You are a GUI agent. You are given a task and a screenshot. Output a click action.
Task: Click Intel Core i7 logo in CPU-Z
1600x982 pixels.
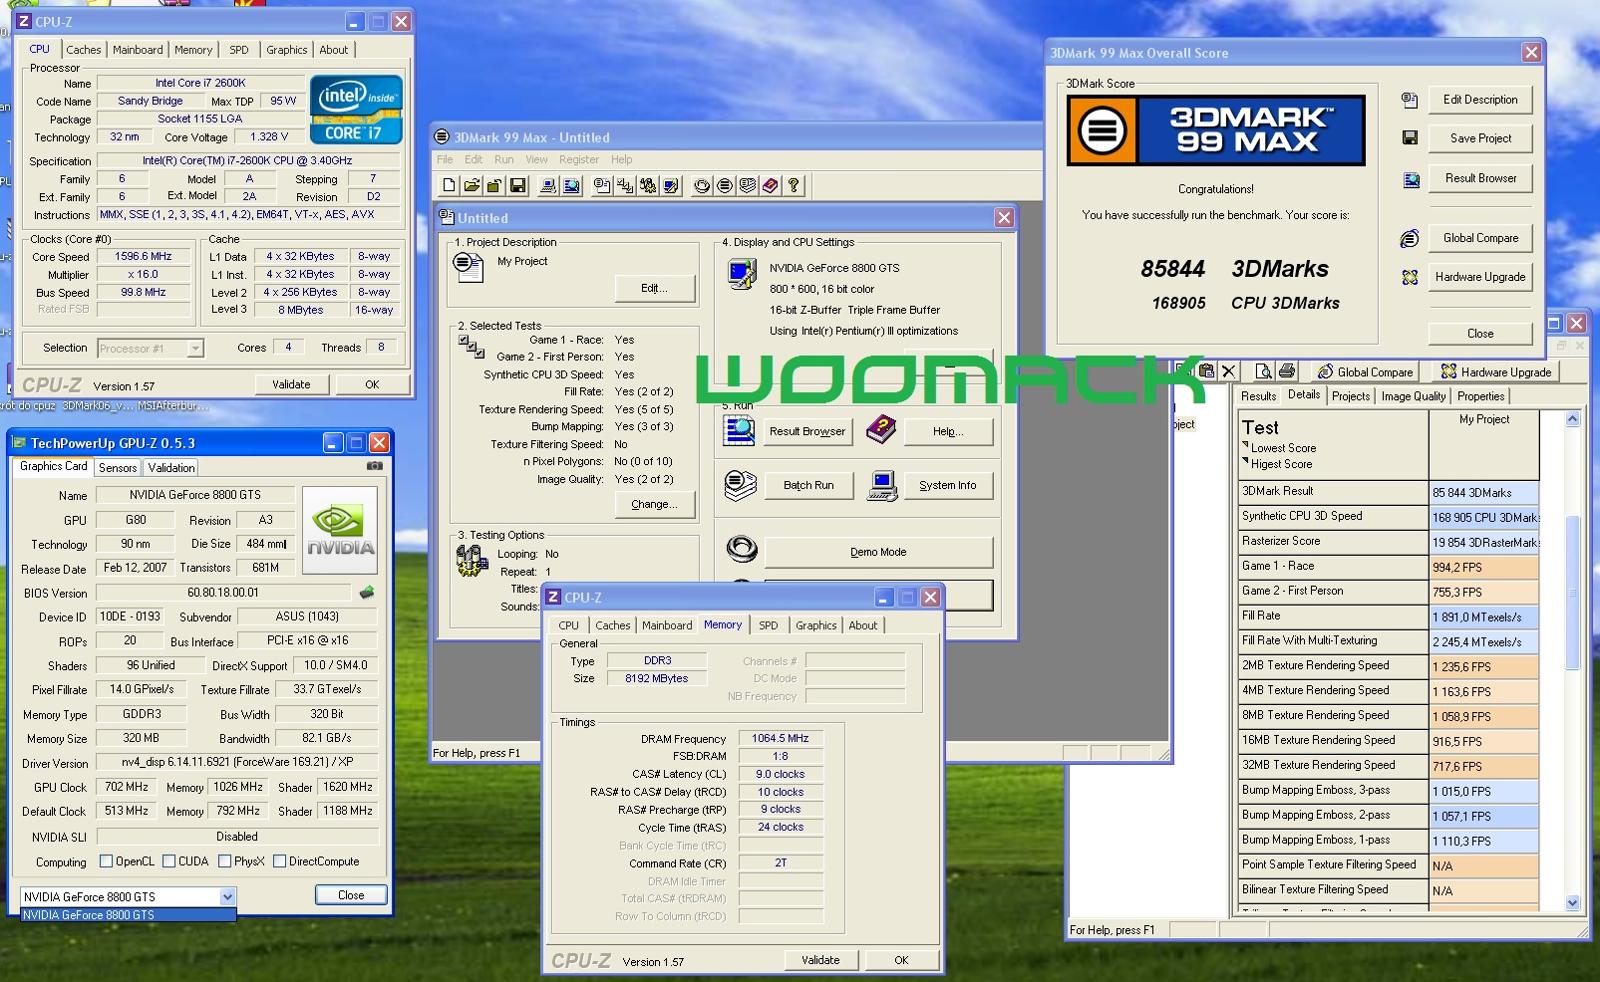(x=356, y=109)
